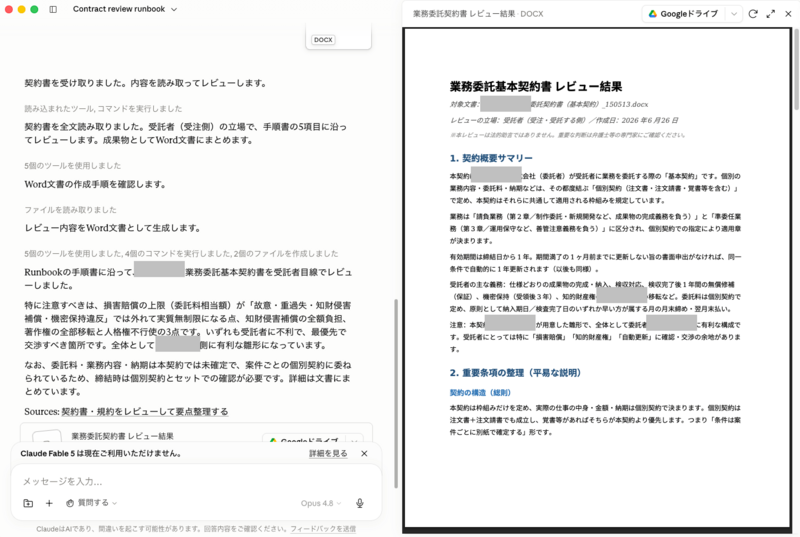Open the 質問する mode dropdown
This screenshot has height=537, width=800.
coord(92,503)
